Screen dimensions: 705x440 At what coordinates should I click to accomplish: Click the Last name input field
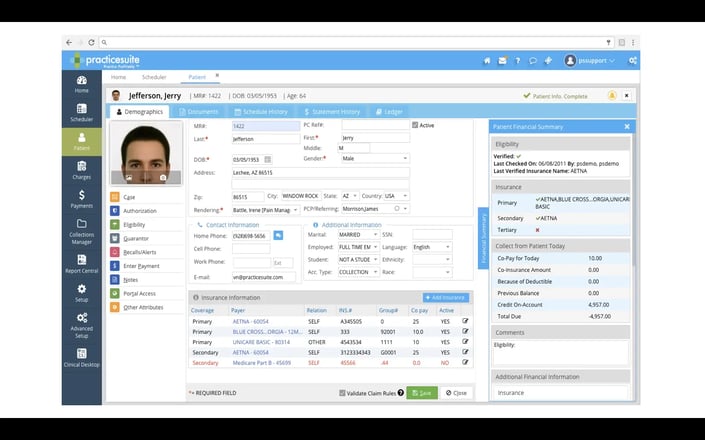265,139
